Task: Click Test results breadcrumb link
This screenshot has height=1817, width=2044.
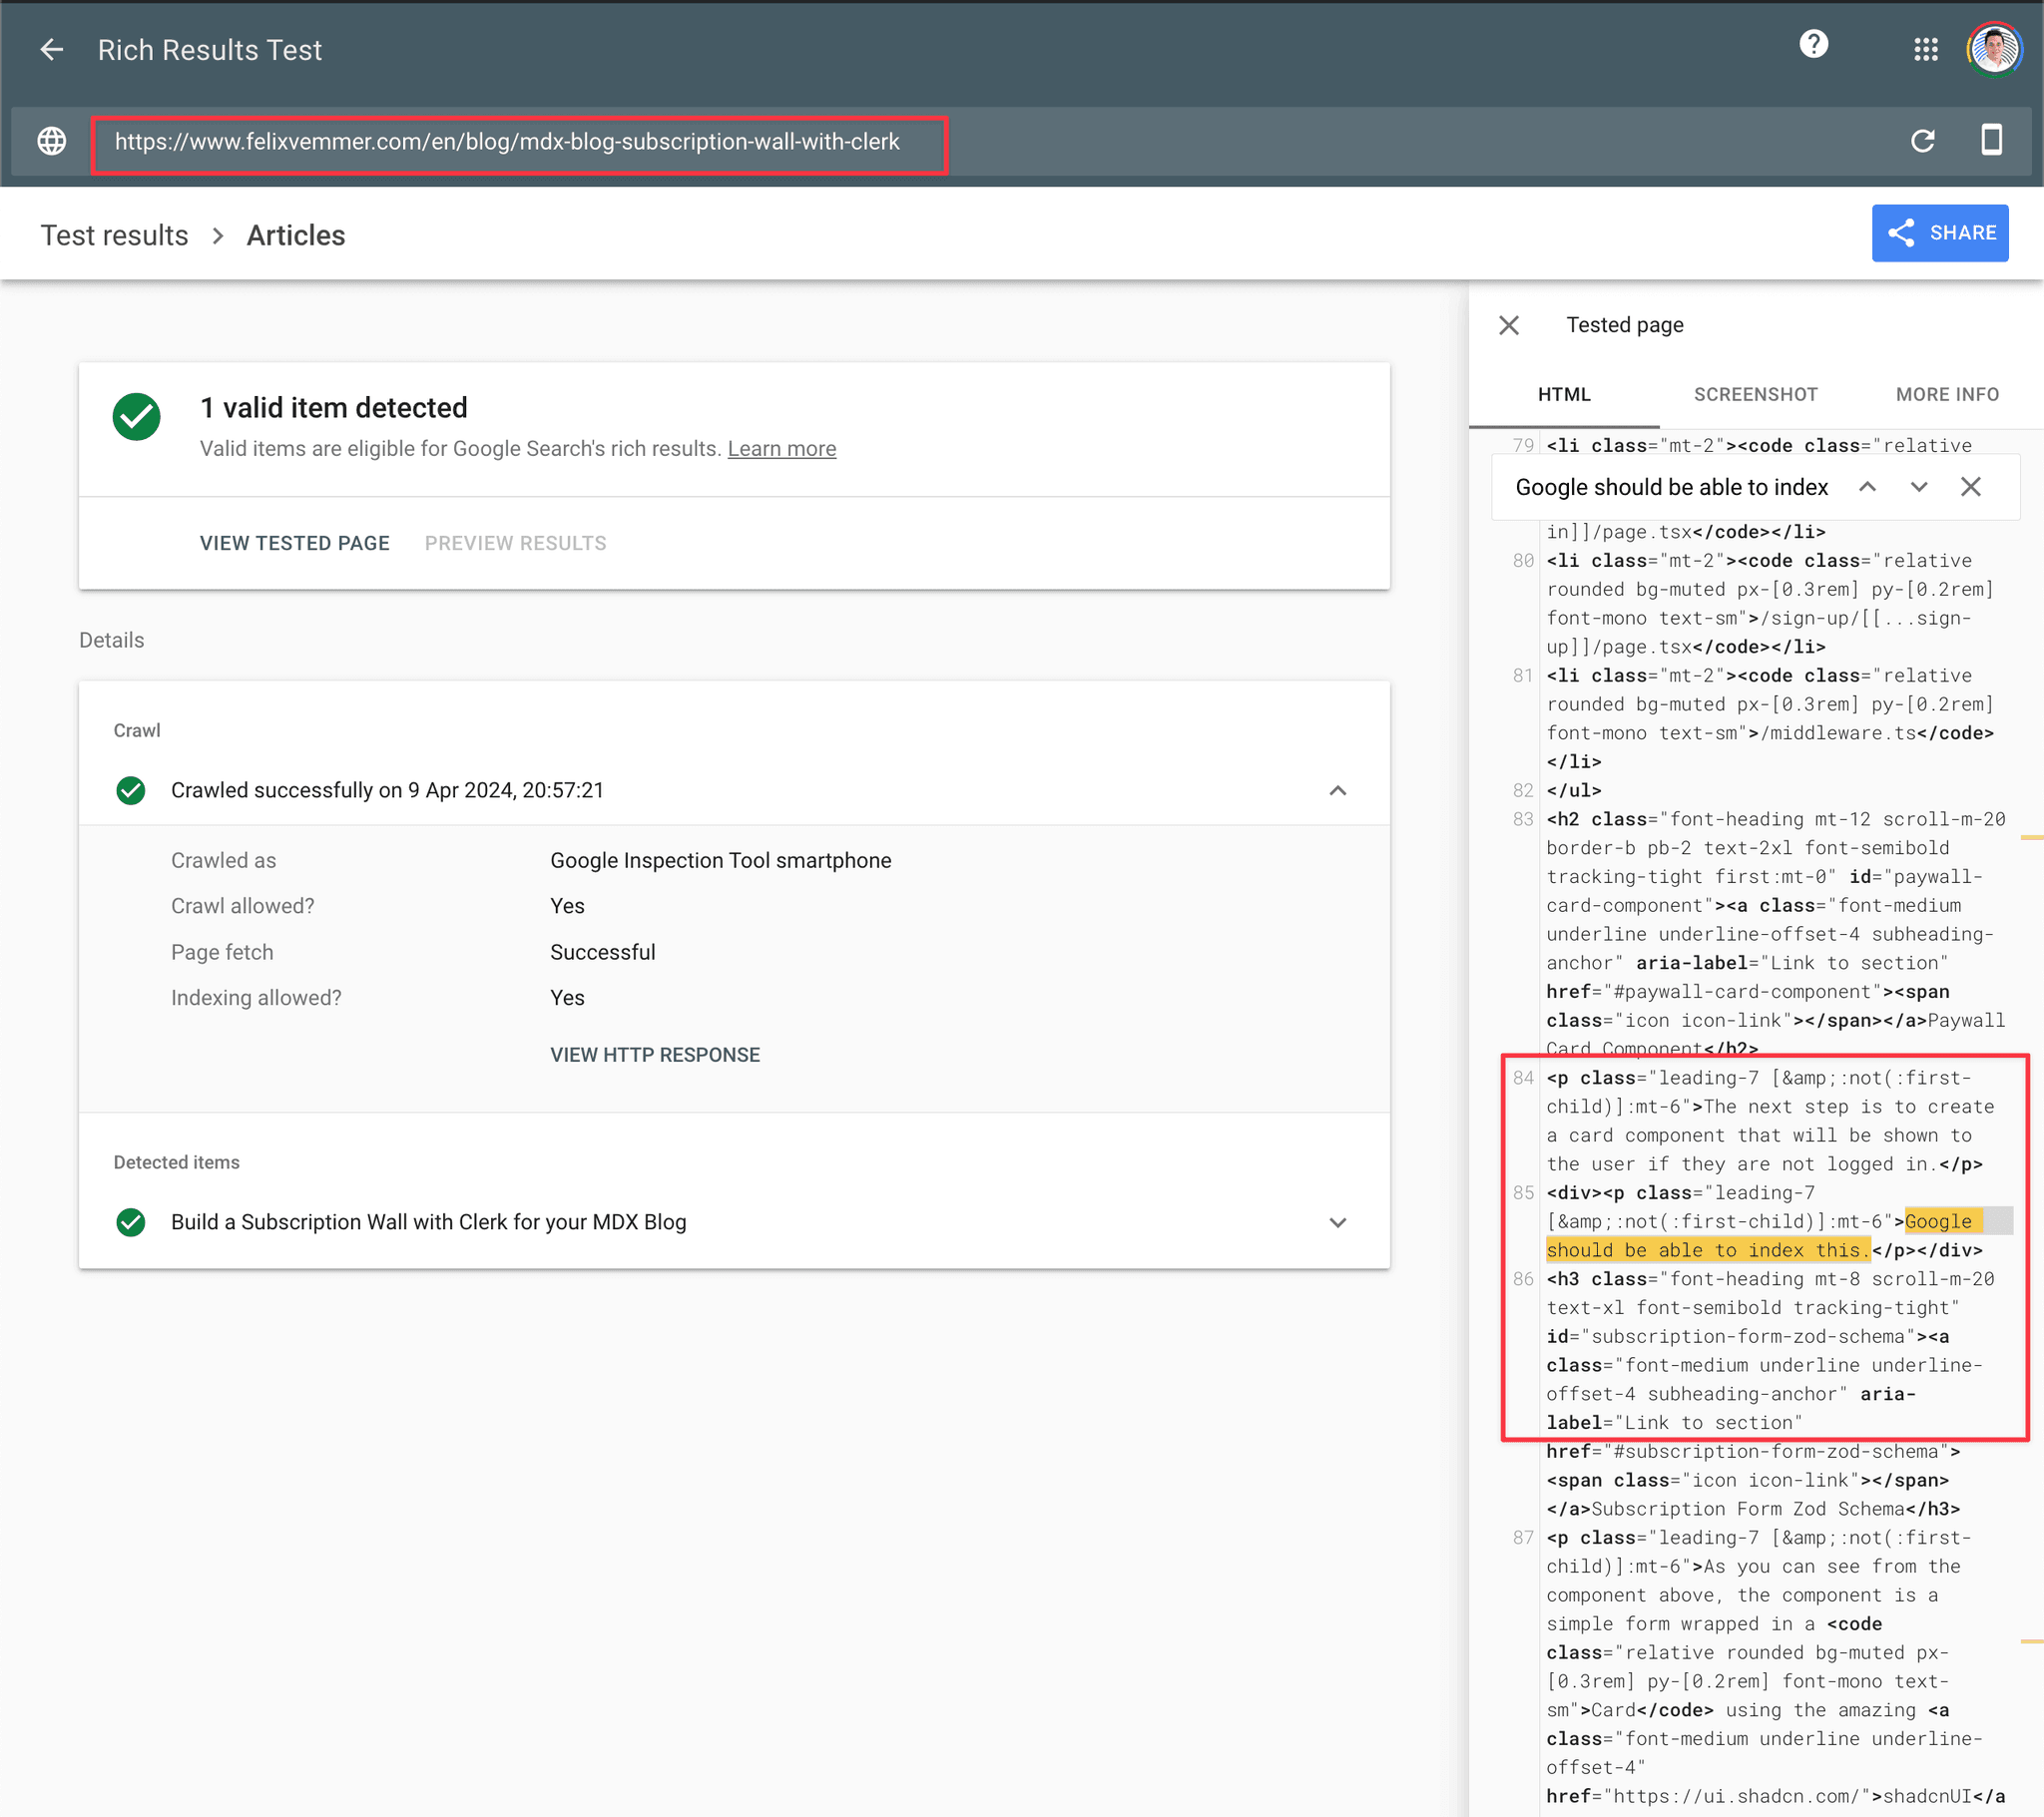Action: [x=113, y=231]
